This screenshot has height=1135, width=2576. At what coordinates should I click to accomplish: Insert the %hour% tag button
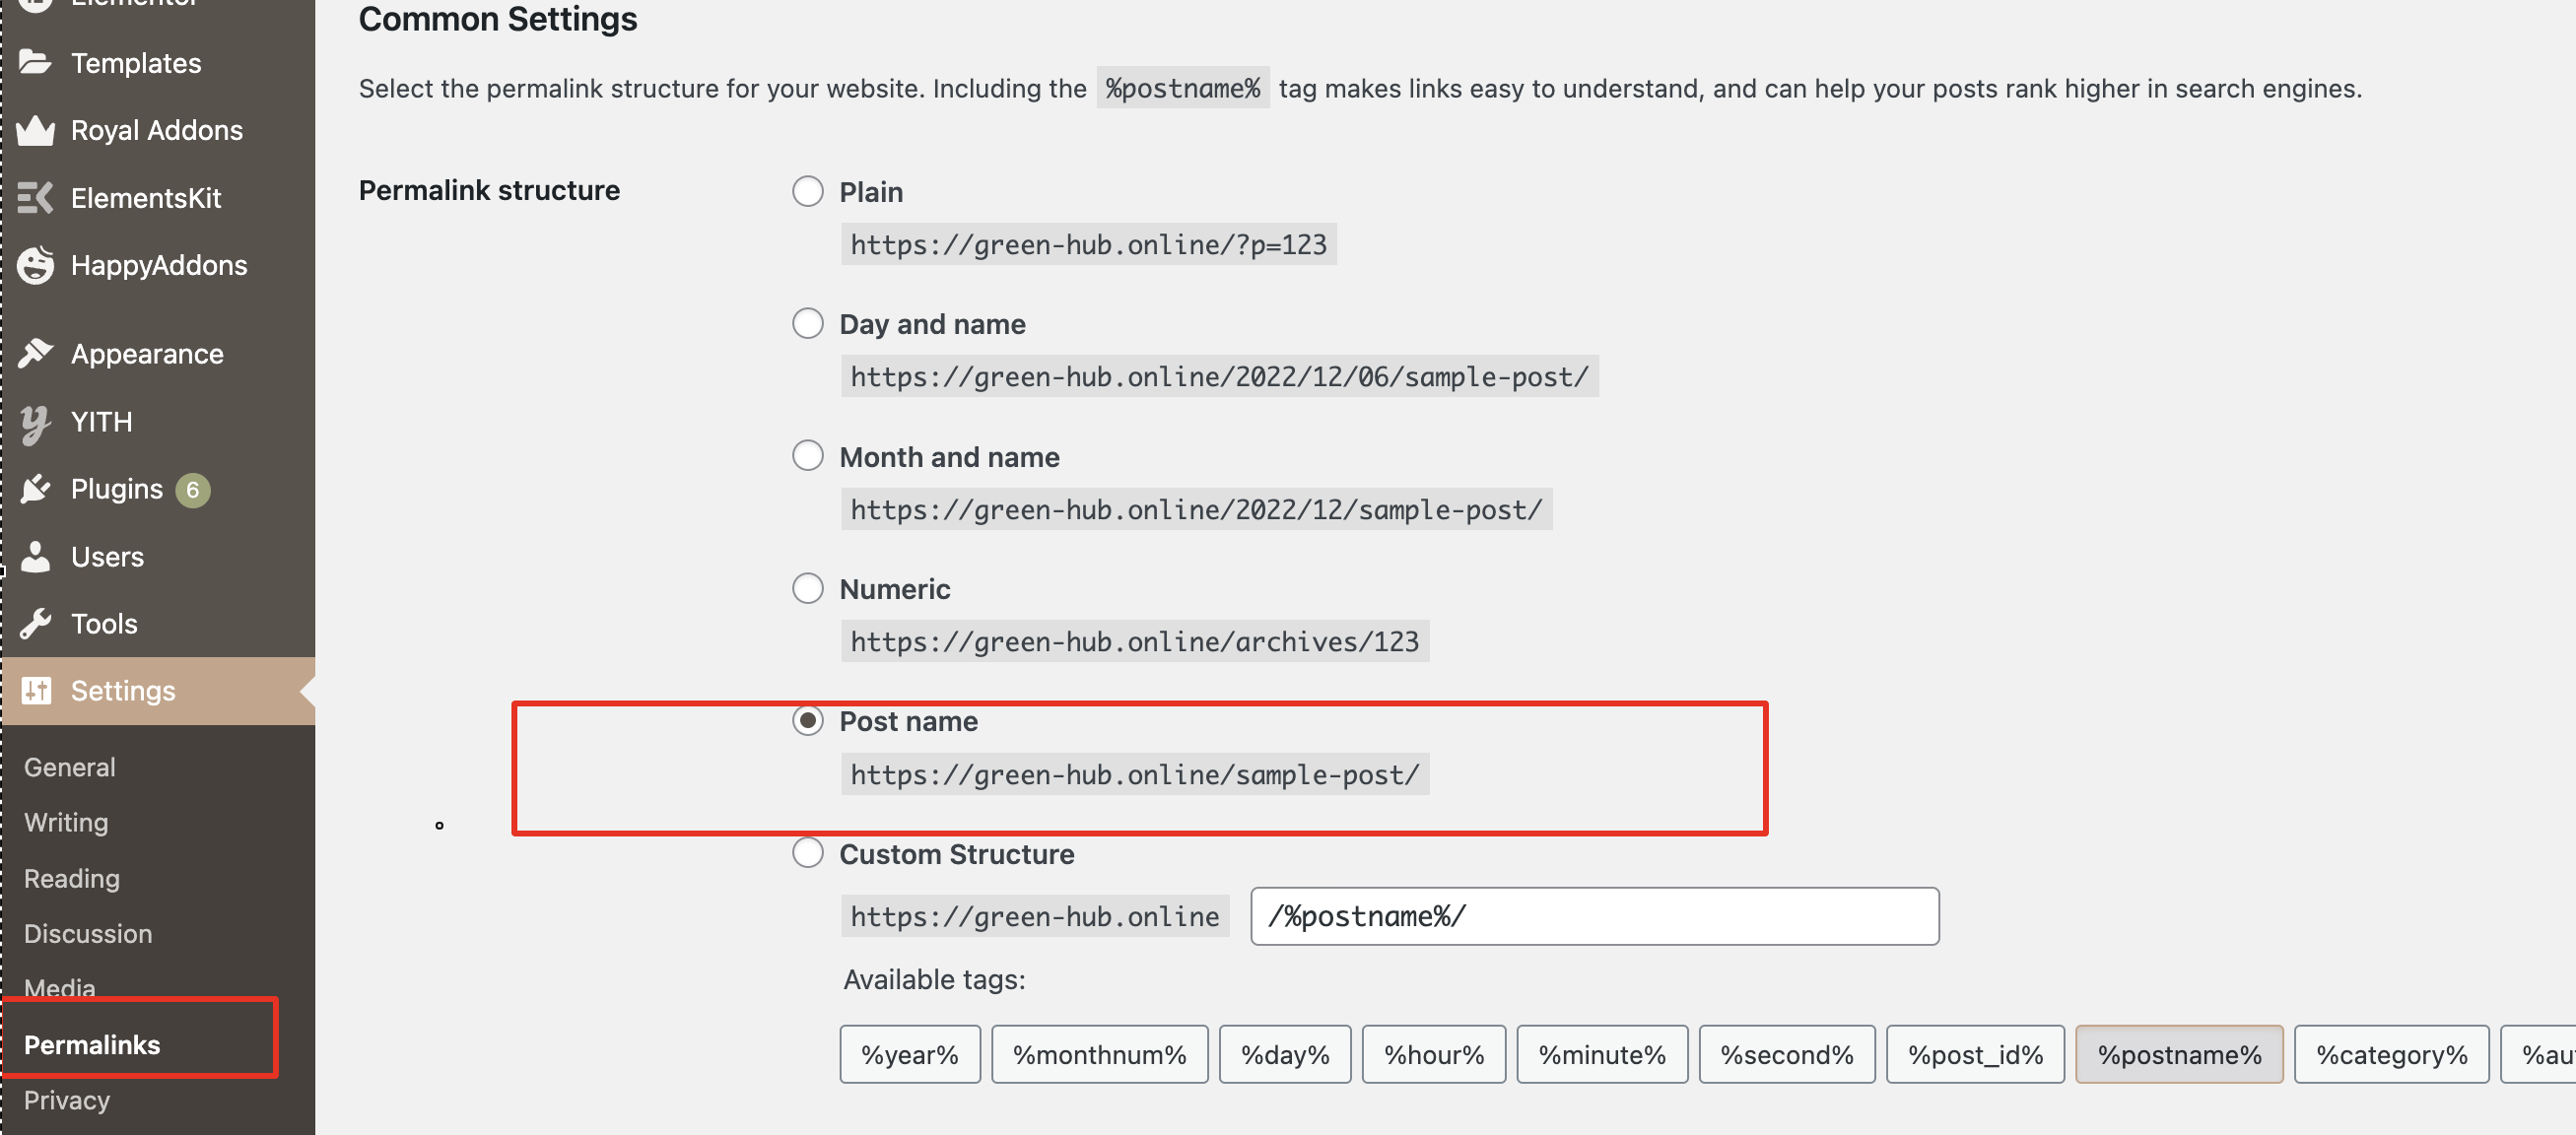[1434, 1054]
